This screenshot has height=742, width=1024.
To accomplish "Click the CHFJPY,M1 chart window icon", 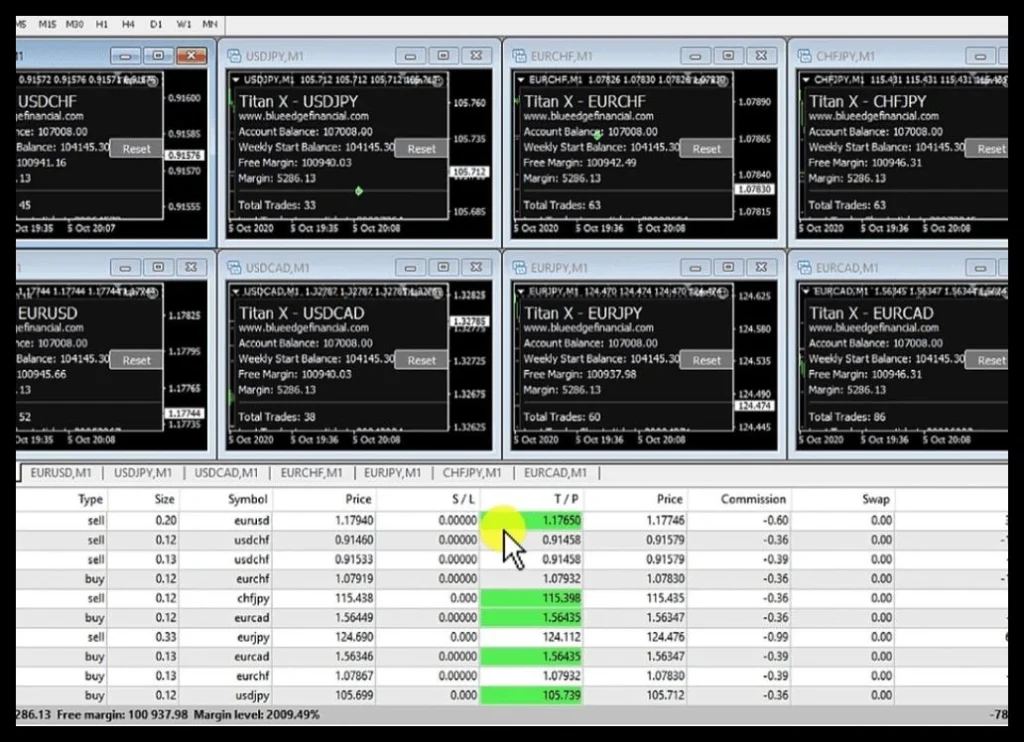I will click(x=805, y=56).
